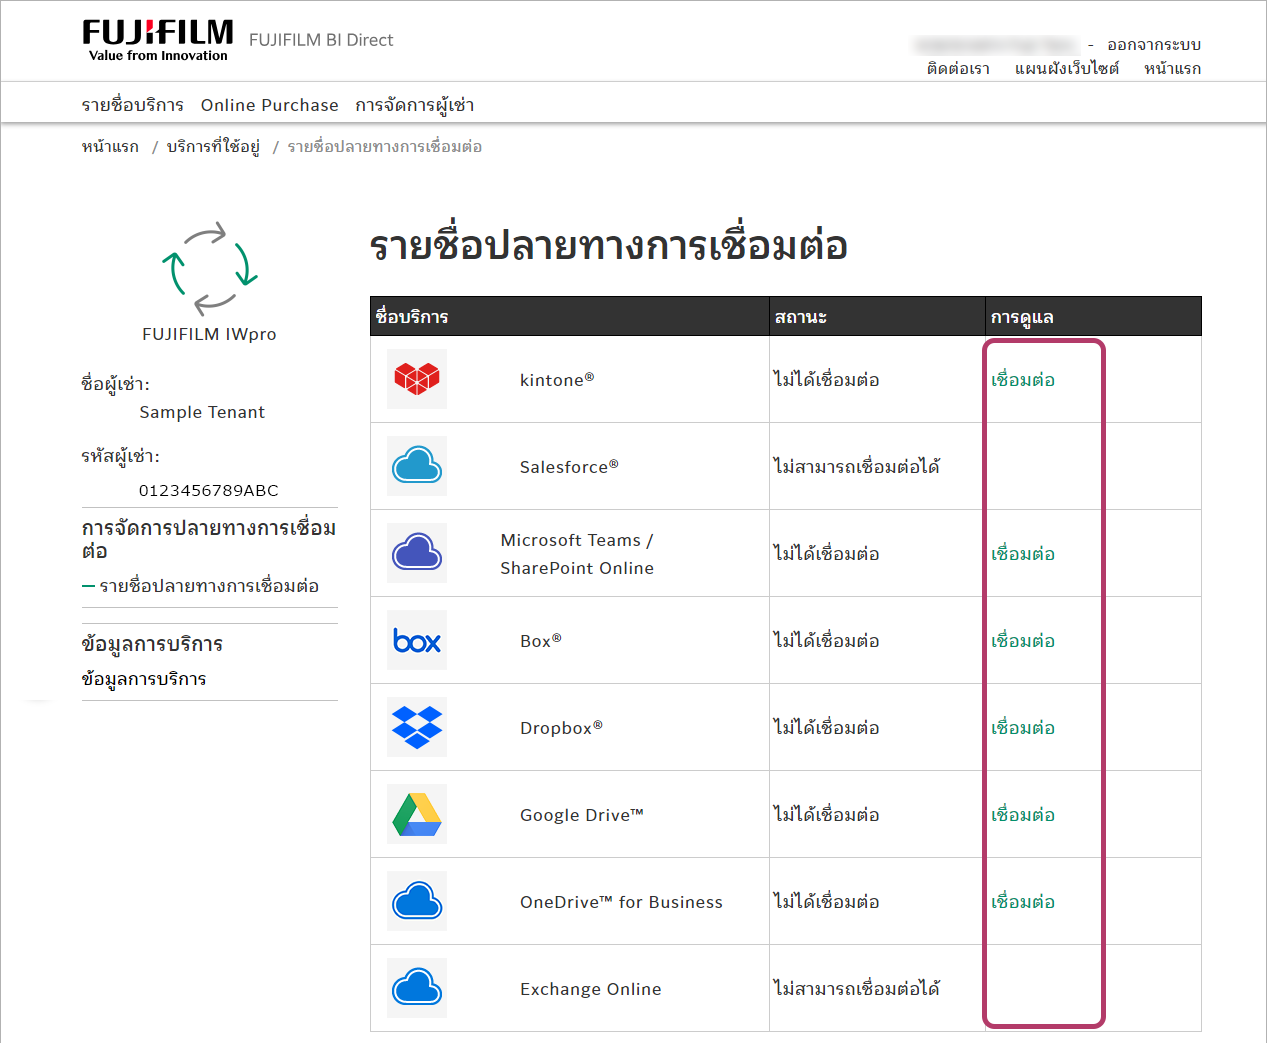Click Microsoft Teams status ไม่ได้เชื่อมต่อ
The width and height of the screenshot is (1267, 1043).
827,554
